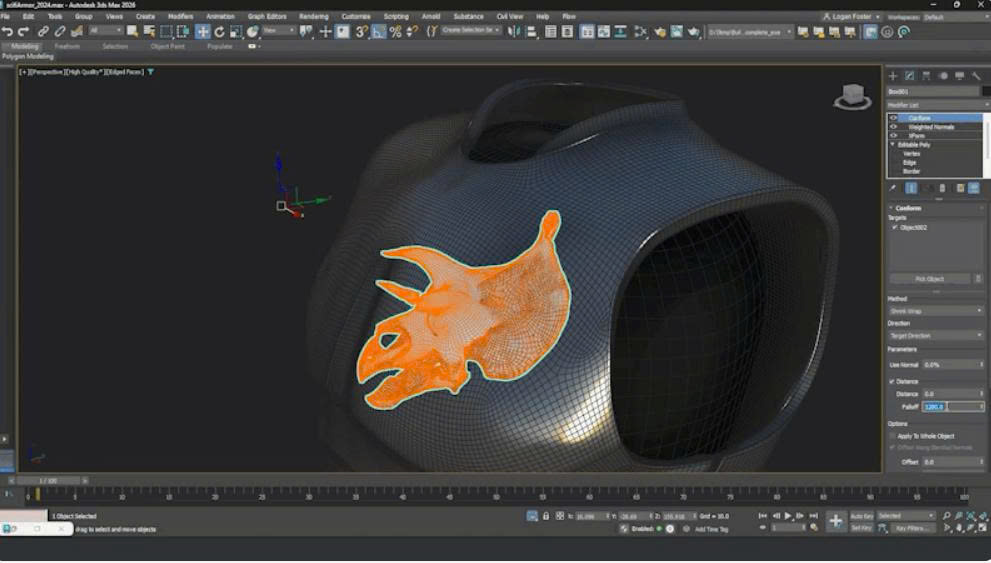991x563 pixels.
Task: Select the Border sub-object level
Action: (911, 171)
